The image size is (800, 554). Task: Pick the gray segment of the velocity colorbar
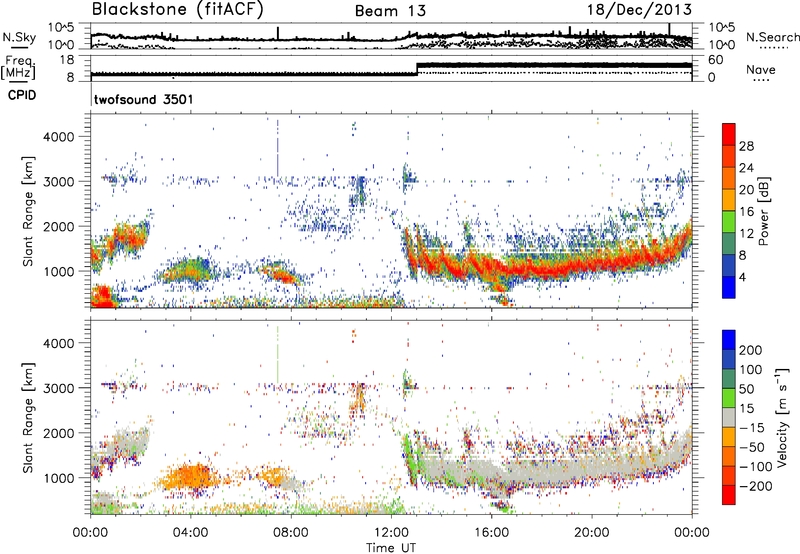[x=729, y=417]
